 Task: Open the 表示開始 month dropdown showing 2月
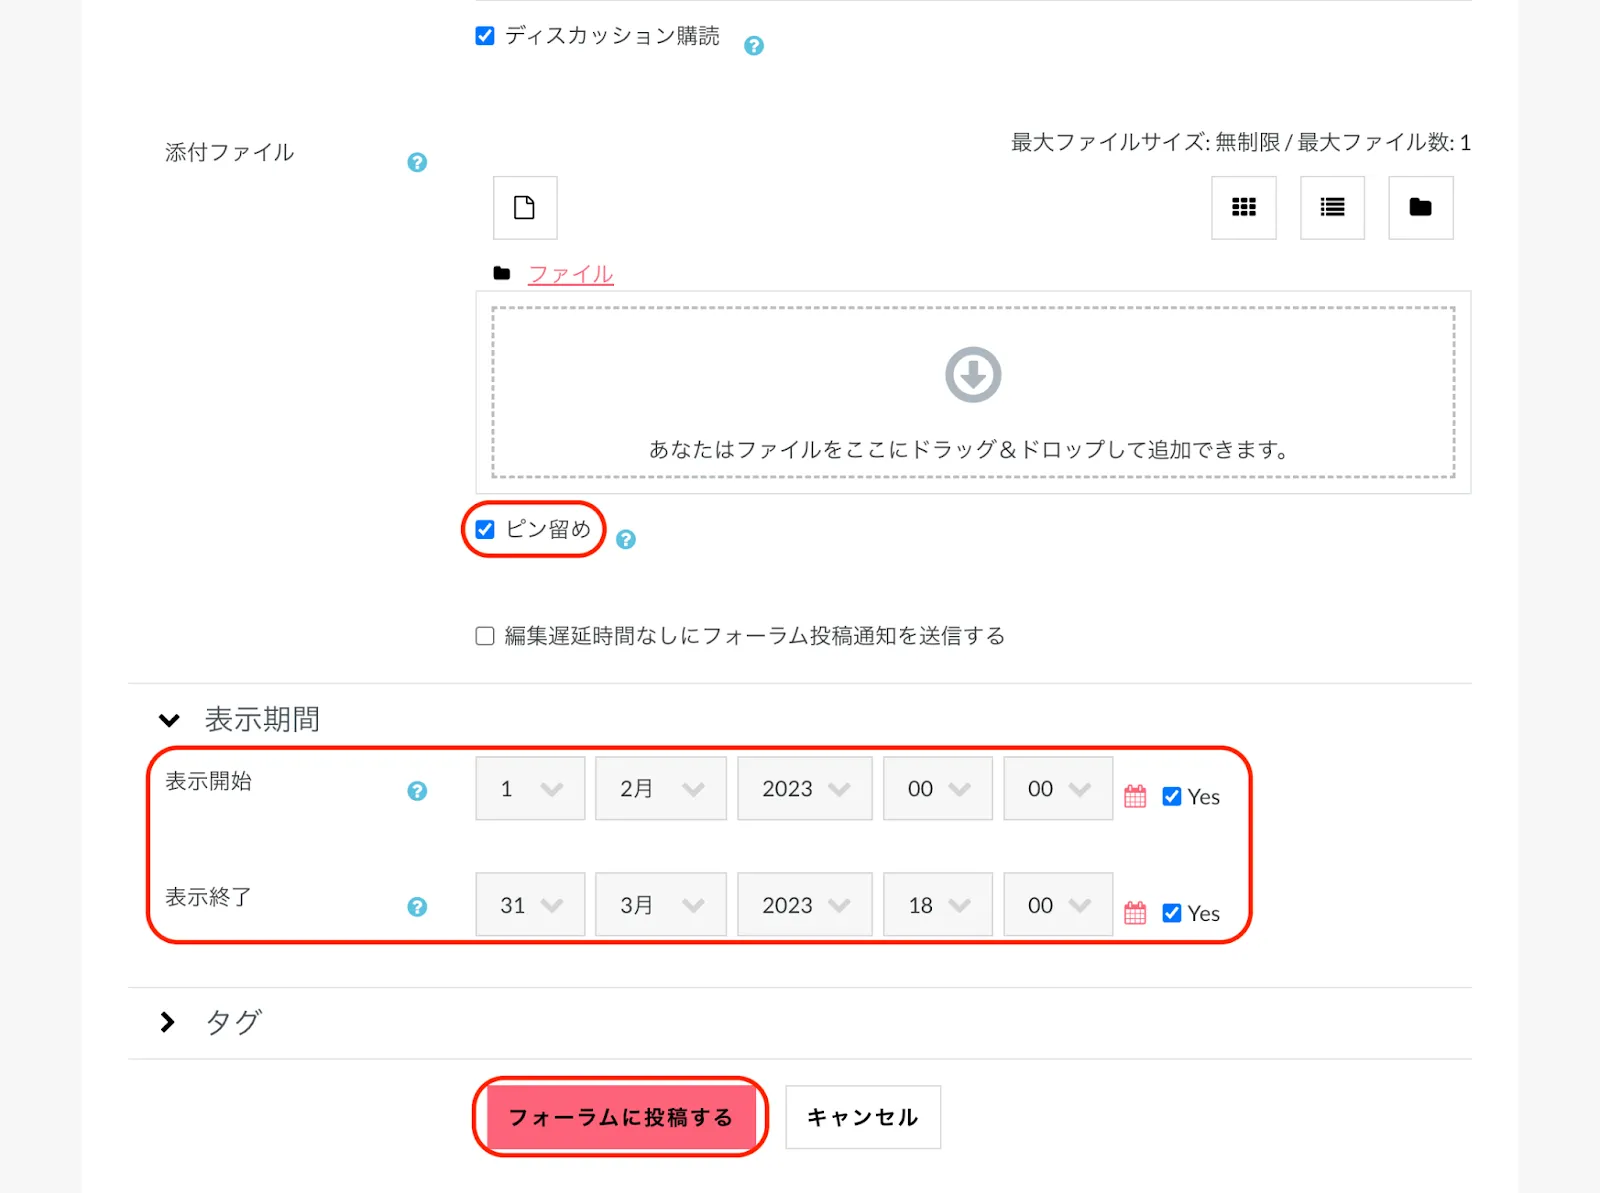pos(660,789)
